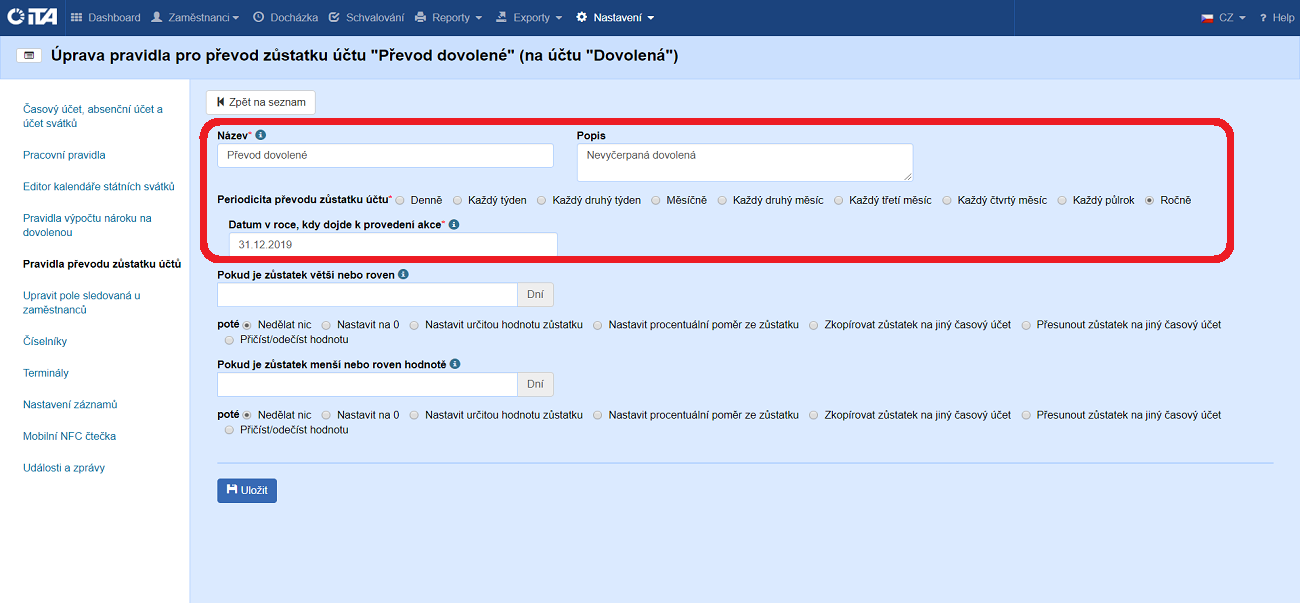Click info icon next to zůstatek menší nebo roven
Viewport: 1300px width, 603px height.
pyautogui.click(x=455, y=365)
